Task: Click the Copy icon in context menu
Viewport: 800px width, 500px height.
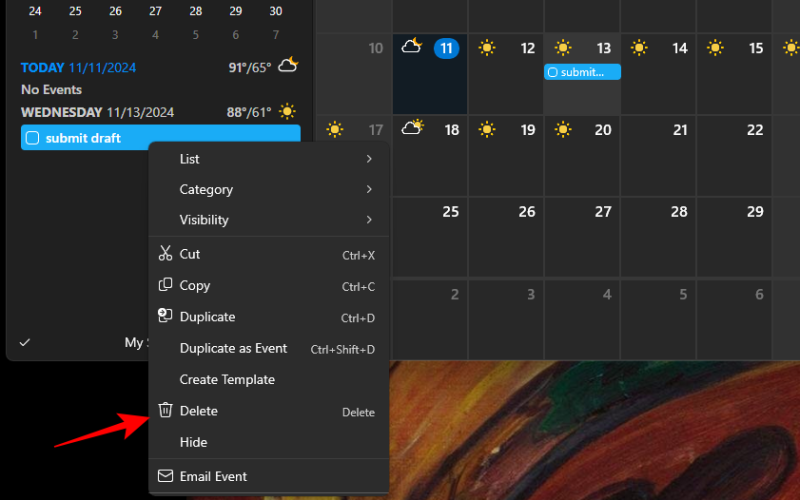Action: 166,285
